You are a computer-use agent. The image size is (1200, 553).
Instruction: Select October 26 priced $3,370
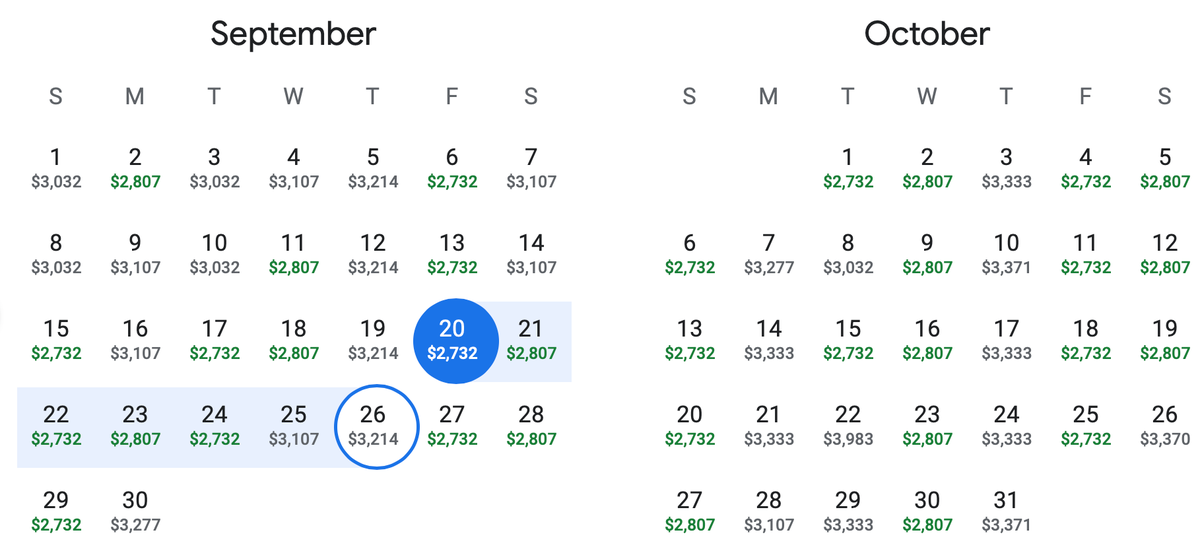coord(1165,426)
